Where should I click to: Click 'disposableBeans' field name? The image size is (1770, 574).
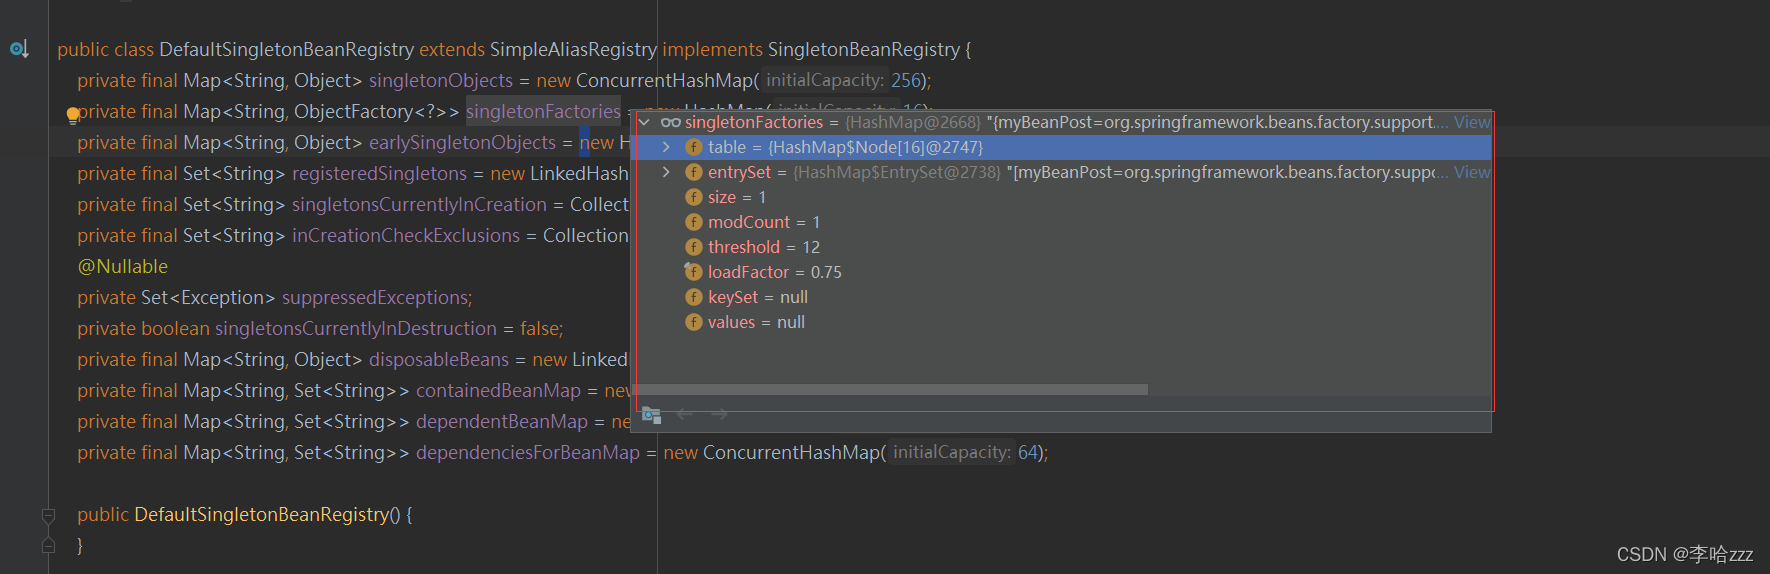click(439, 359)
